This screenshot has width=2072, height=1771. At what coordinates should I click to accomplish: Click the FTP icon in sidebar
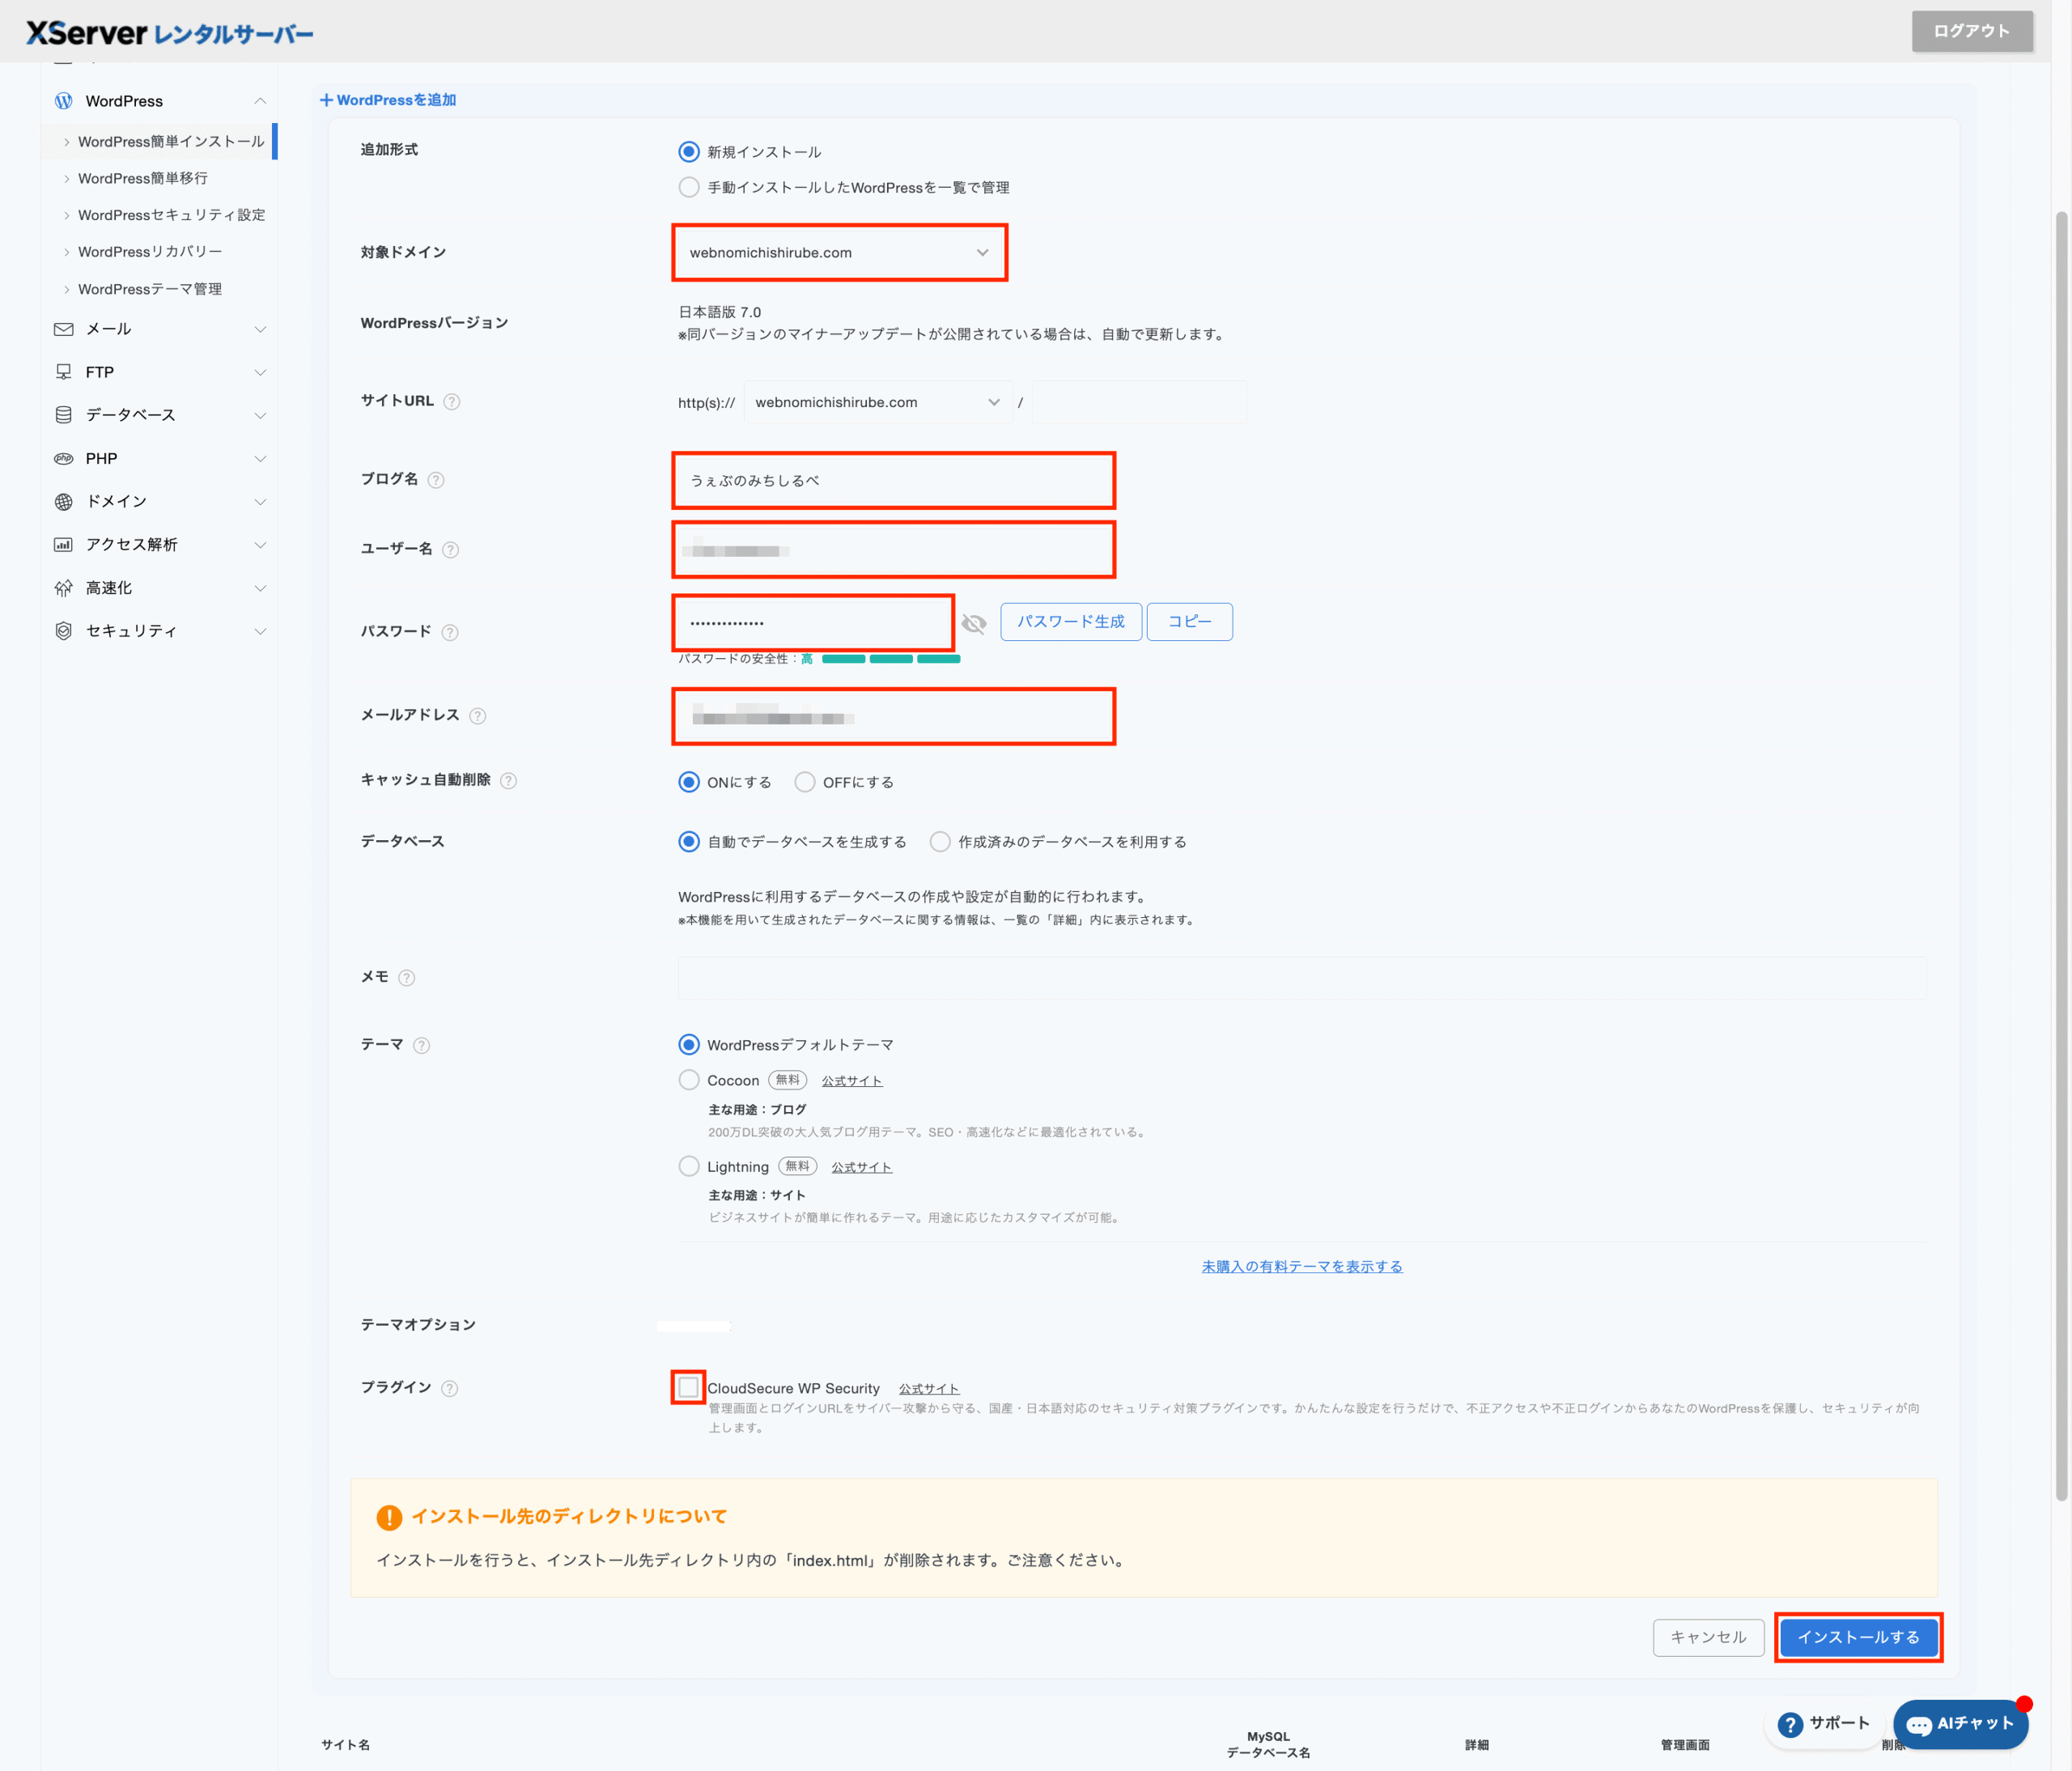tap(64, 372)
